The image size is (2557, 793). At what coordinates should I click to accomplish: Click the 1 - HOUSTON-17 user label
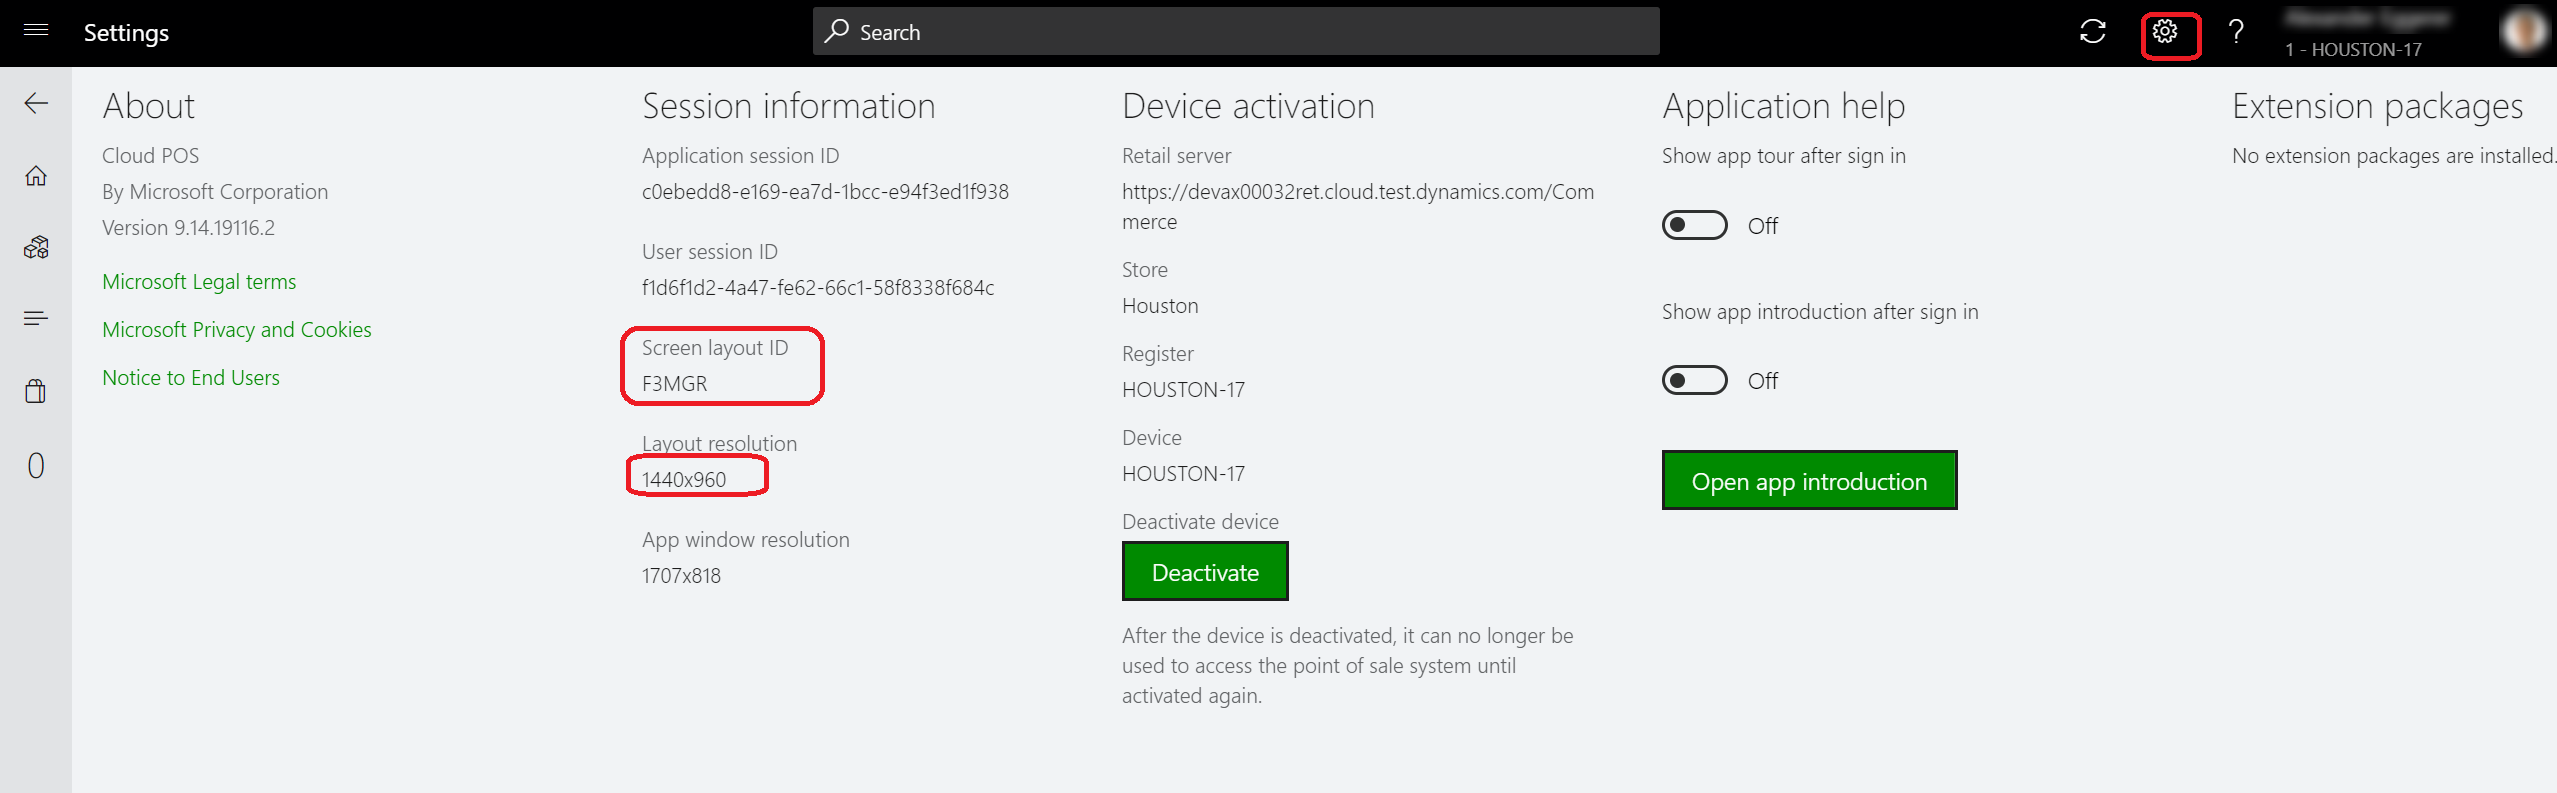[x=2352, y=50]
